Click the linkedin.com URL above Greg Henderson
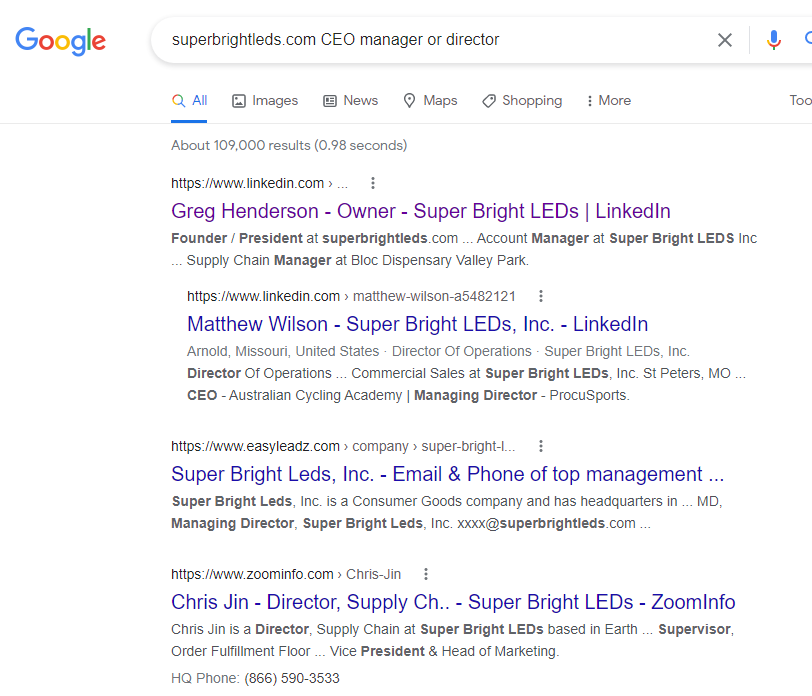This screenshot has width=812, height=696. (x=259, y=183)
